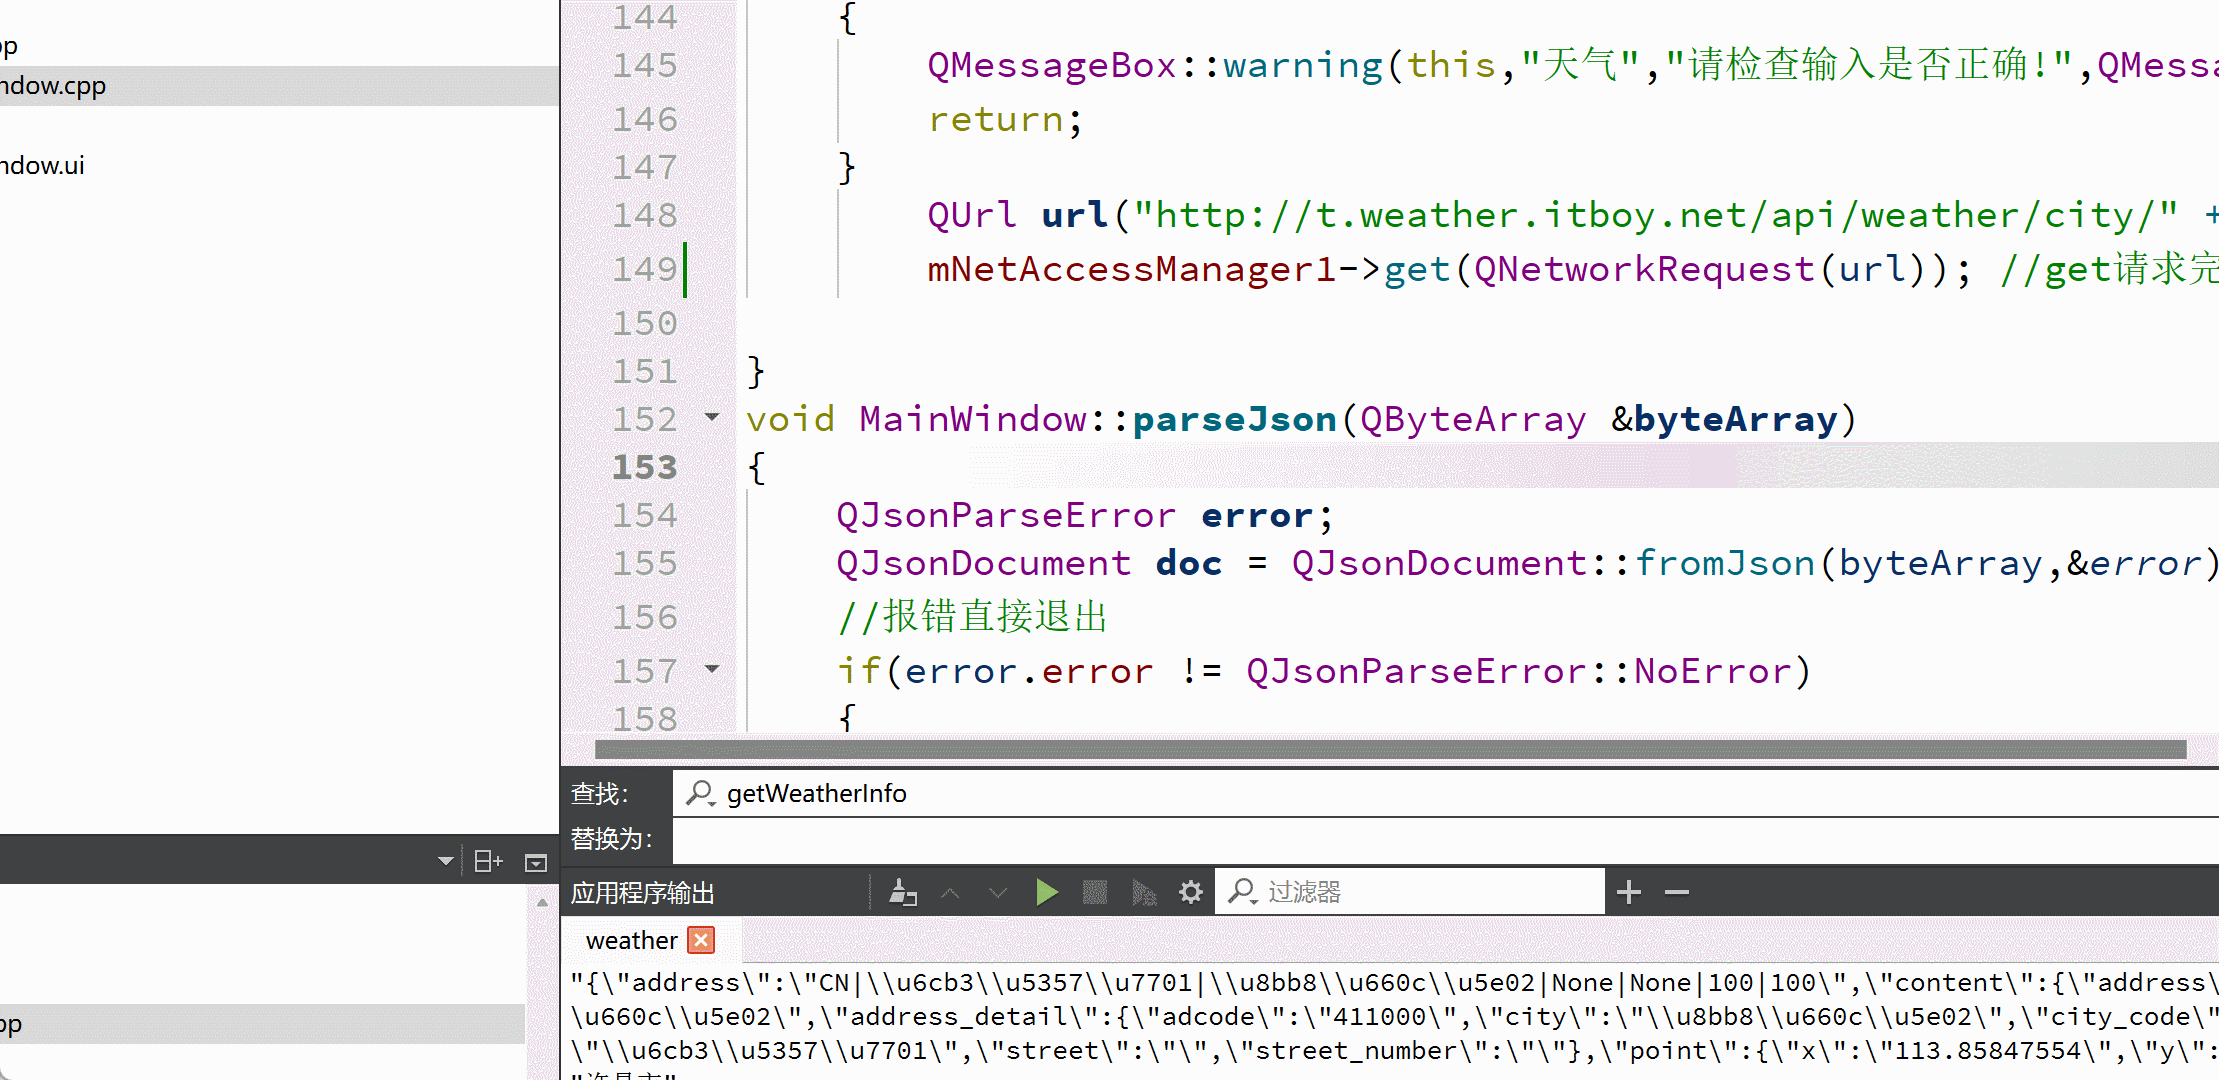This screenshot has width=2219, height=1080.
Task: Click the attach debugger icon
Action: 1143,892
